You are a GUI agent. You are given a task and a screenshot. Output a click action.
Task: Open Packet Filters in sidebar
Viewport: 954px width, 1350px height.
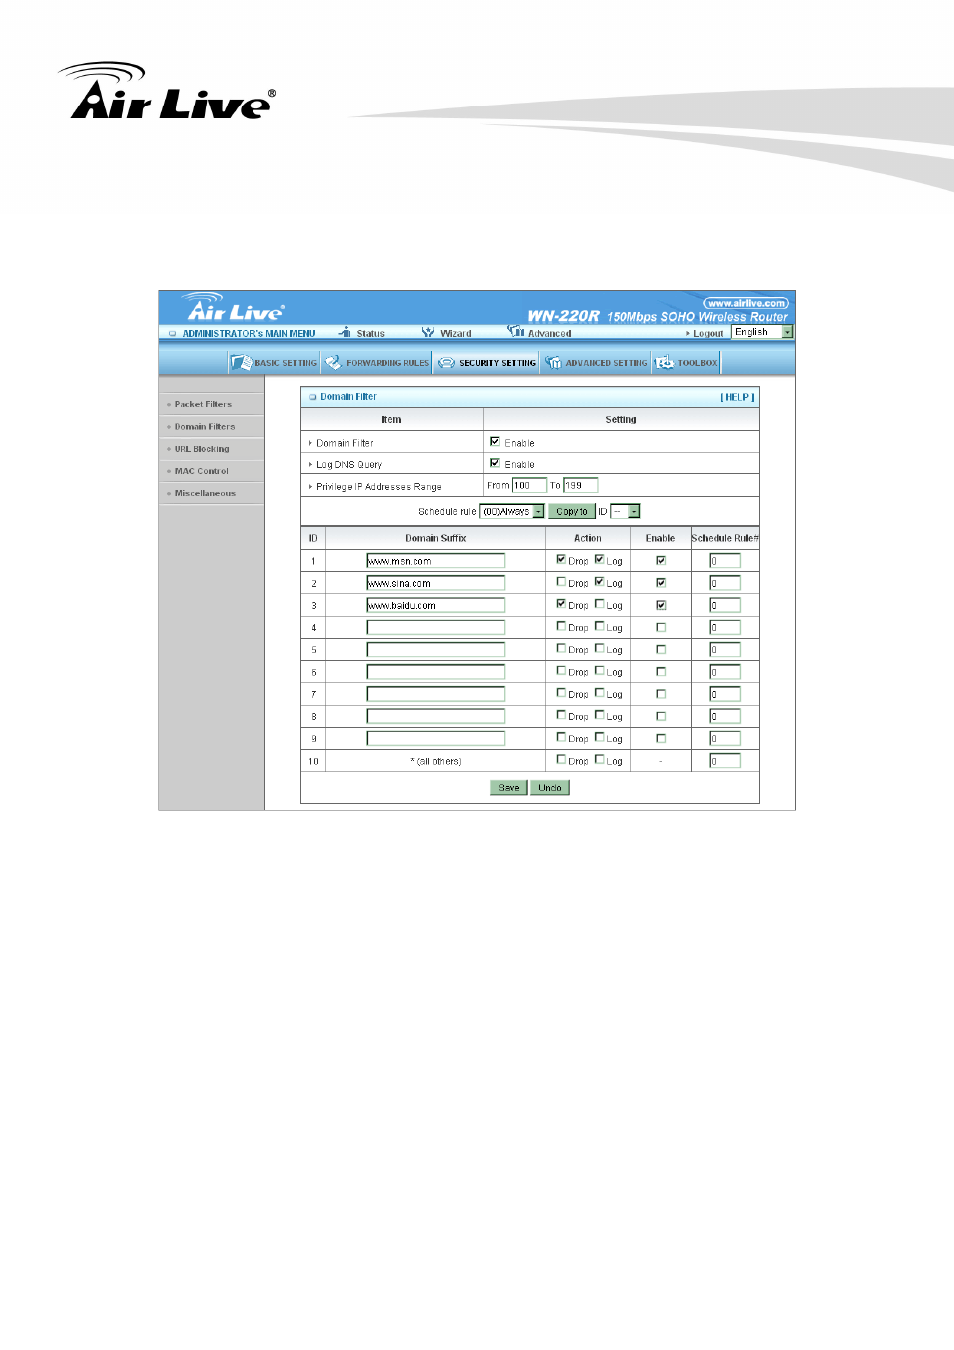(203, 404)
